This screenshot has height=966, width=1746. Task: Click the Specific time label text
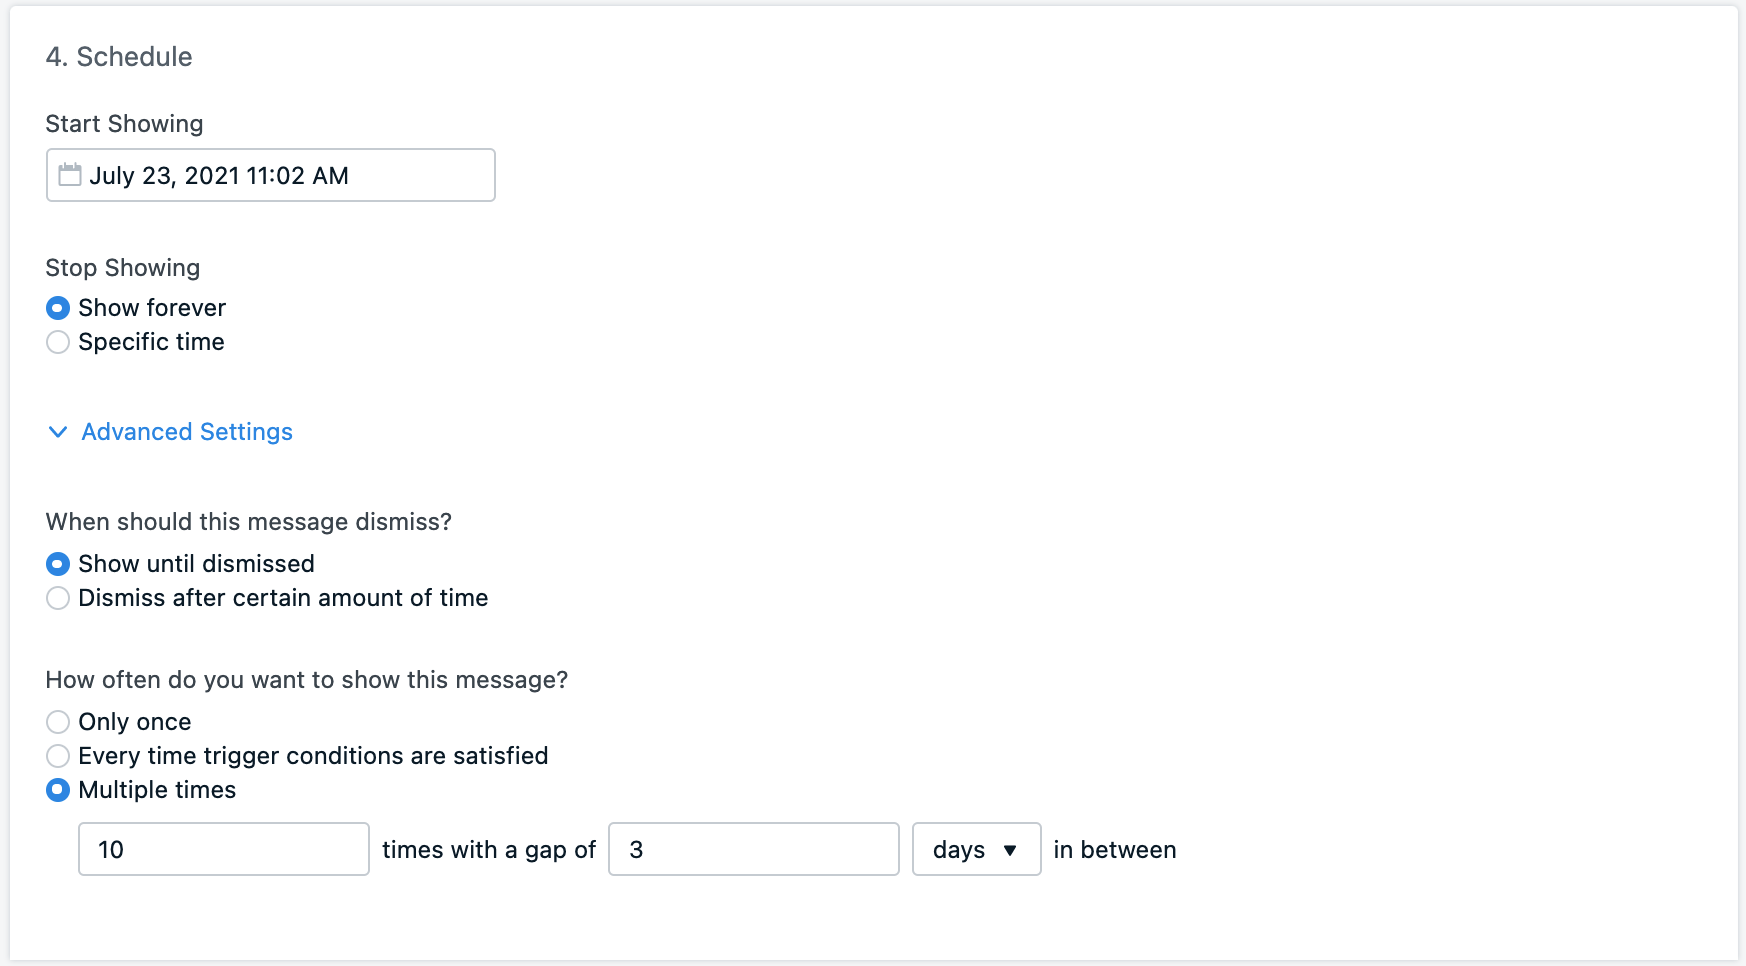click(151, 342)
